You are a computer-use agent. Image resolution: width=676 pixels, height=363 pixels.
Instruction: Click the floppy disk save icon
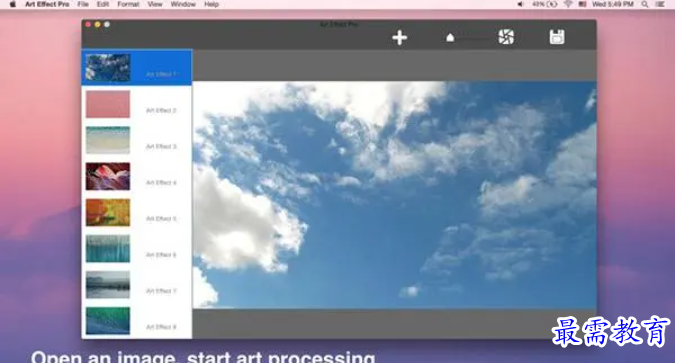pos(557,37)
